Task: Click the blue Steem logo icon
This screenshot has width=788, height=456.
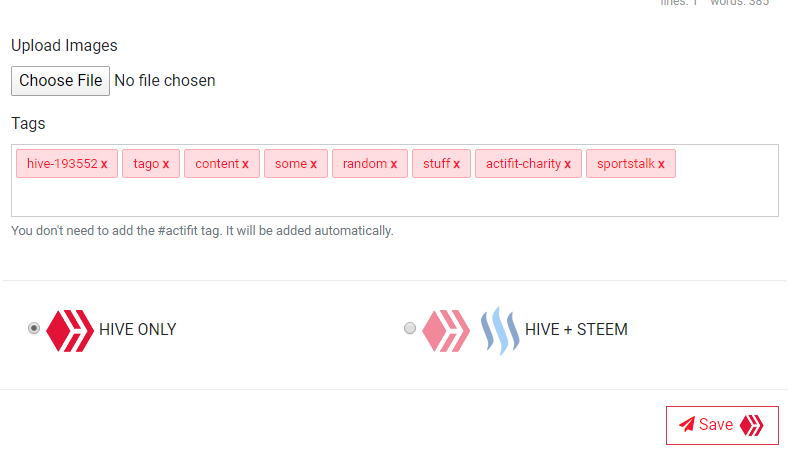Action: tap(500, 331)
